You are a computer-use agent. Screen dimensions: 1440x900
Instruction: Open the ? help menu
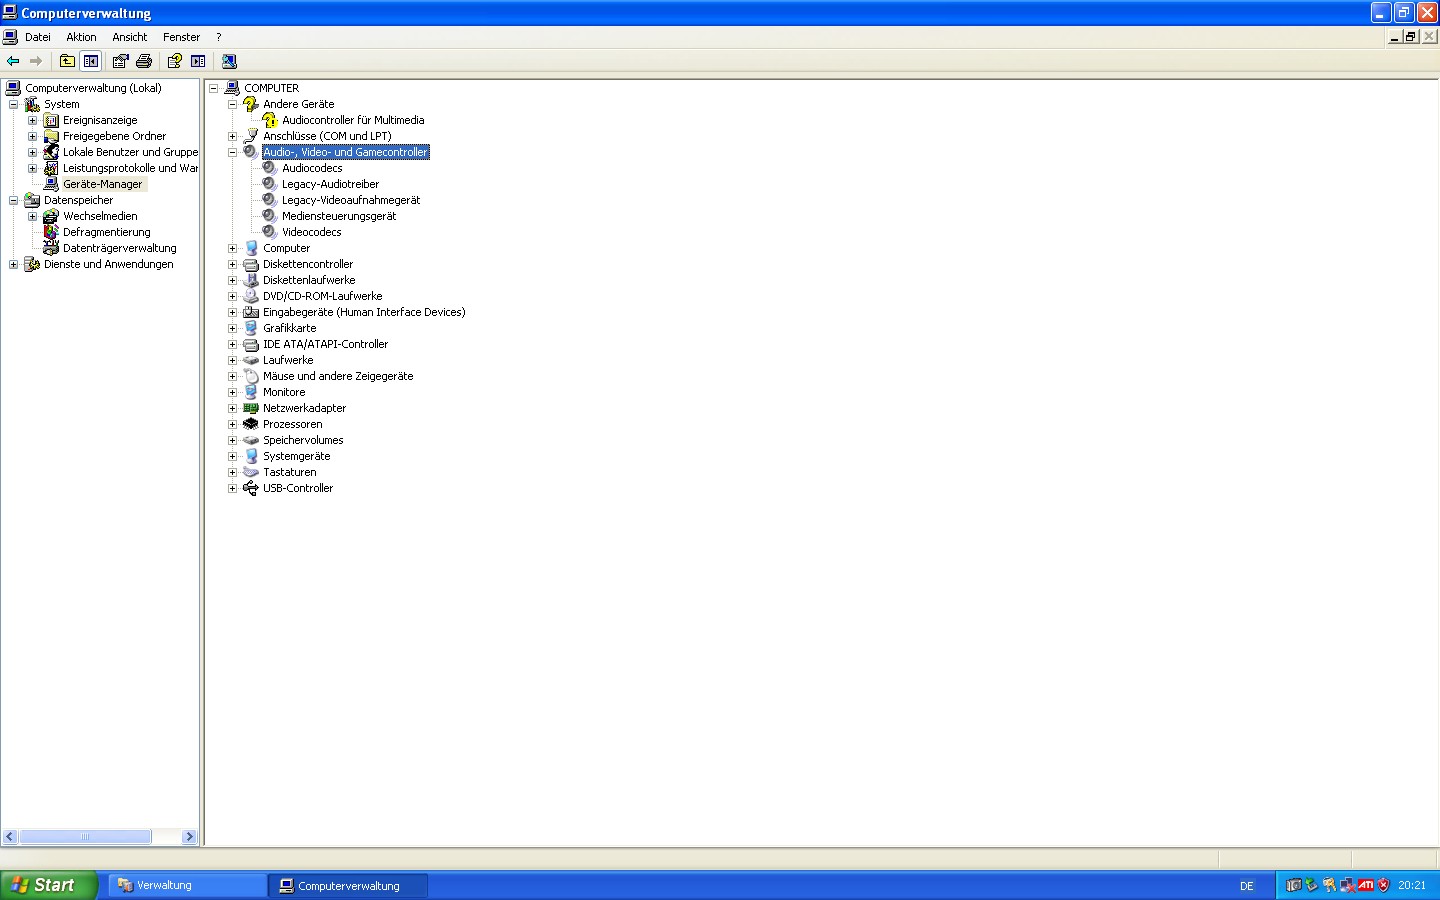pos(218,37)
